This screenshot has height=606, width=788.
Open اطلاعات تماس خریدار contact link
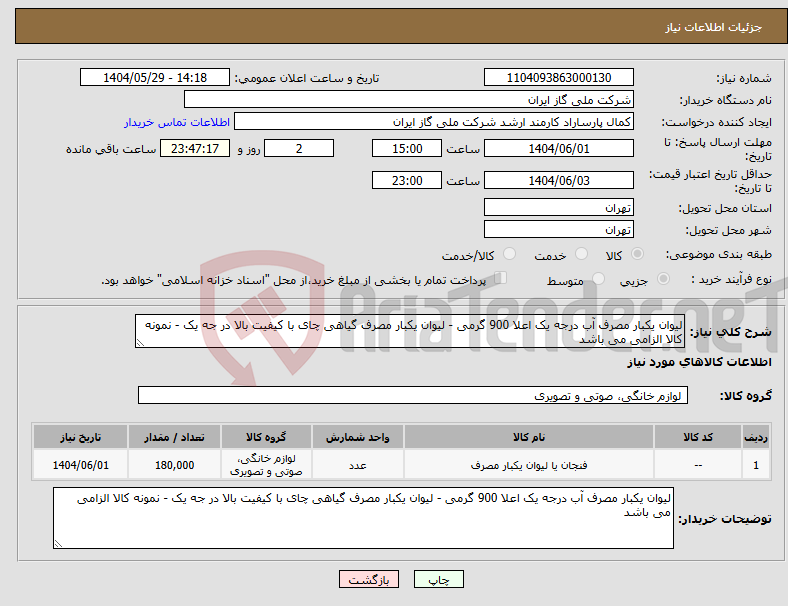[177, 122]
